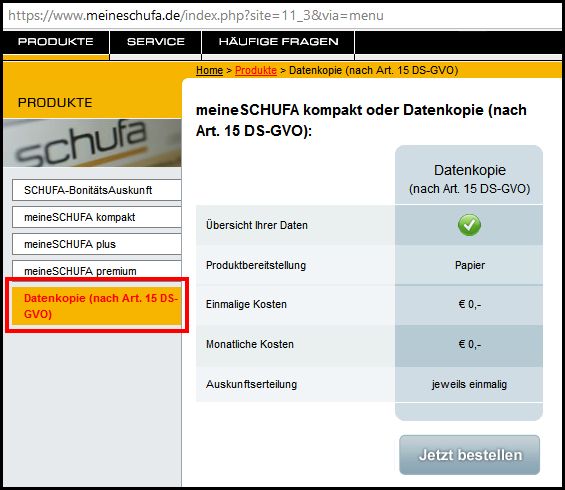Select Datenkopie (nach Art. 15 DS-GVO) sidebar item
565x490 pixels.
[x=97, y=306]
